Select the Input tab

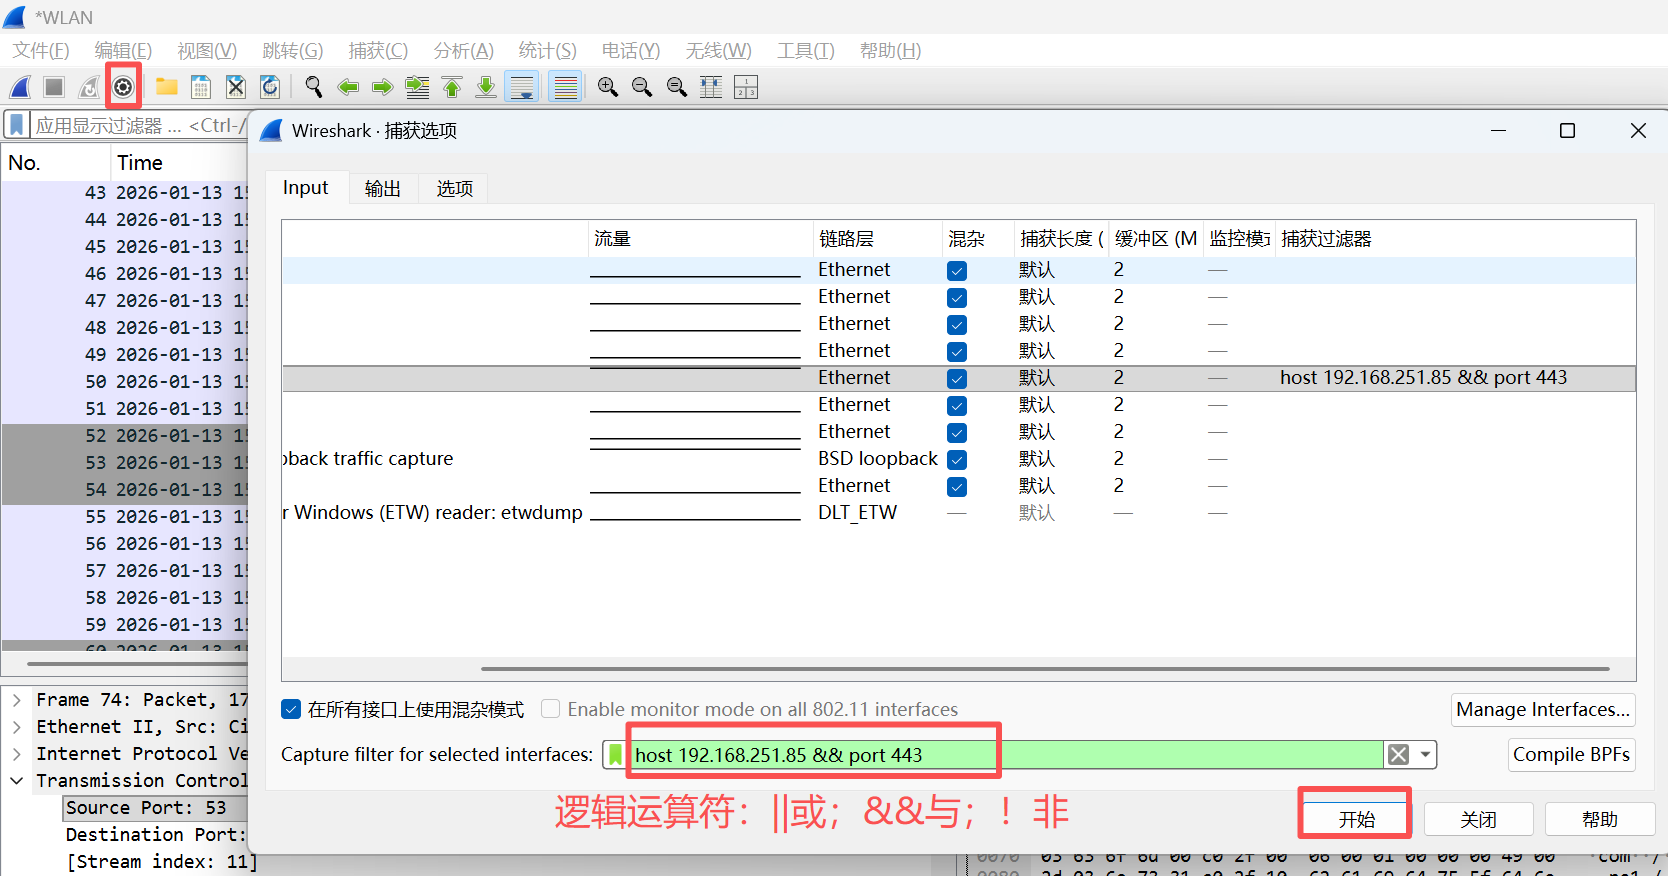click(306, 188)
